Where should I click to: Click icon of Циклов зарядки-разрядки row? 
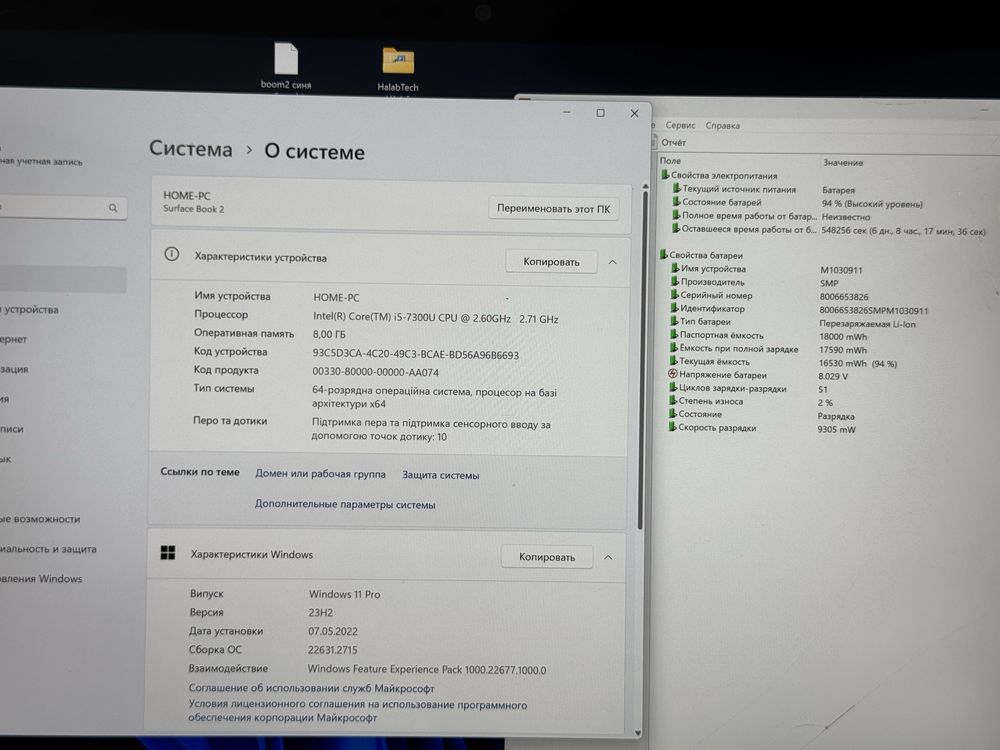tap(673, 387)
